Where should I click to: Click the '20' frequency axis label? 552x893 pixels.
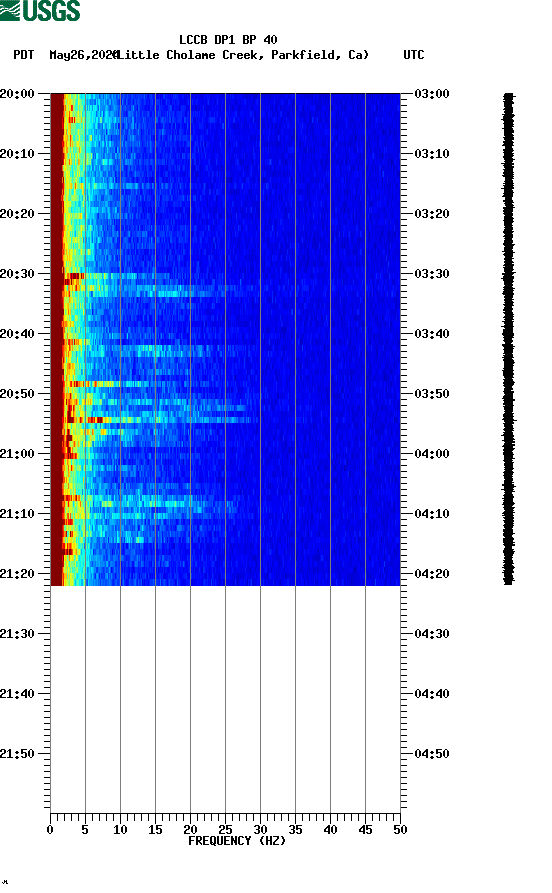coord(190,830)
